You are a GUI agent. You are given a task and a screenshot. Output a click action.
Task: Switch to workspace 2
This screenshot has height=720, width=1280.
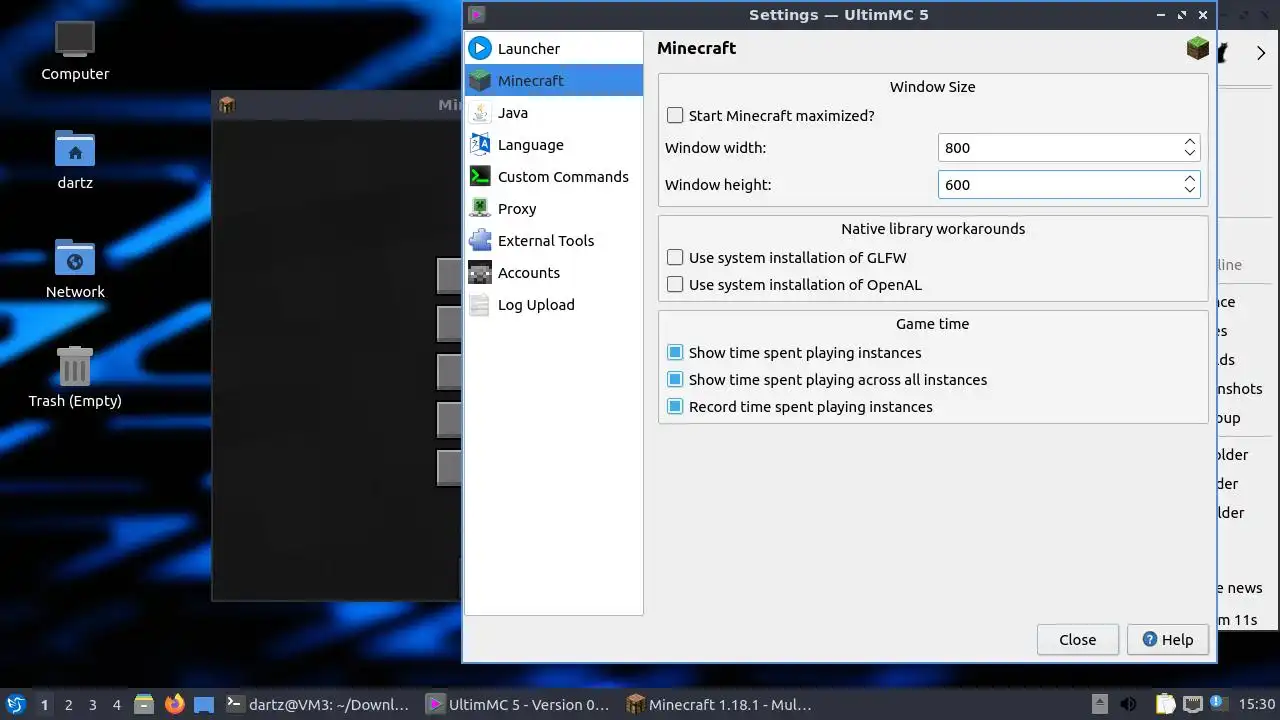pyautogui.click(x=68, y=704)
